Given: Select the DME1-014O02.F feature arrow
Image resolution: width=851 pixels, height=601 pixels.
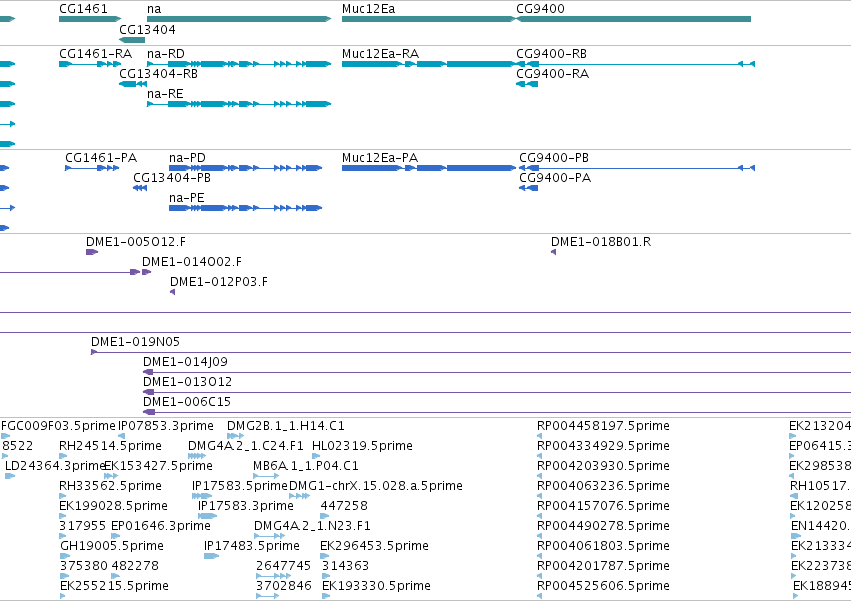Looking at the screenshot, I should coord(146,272).
